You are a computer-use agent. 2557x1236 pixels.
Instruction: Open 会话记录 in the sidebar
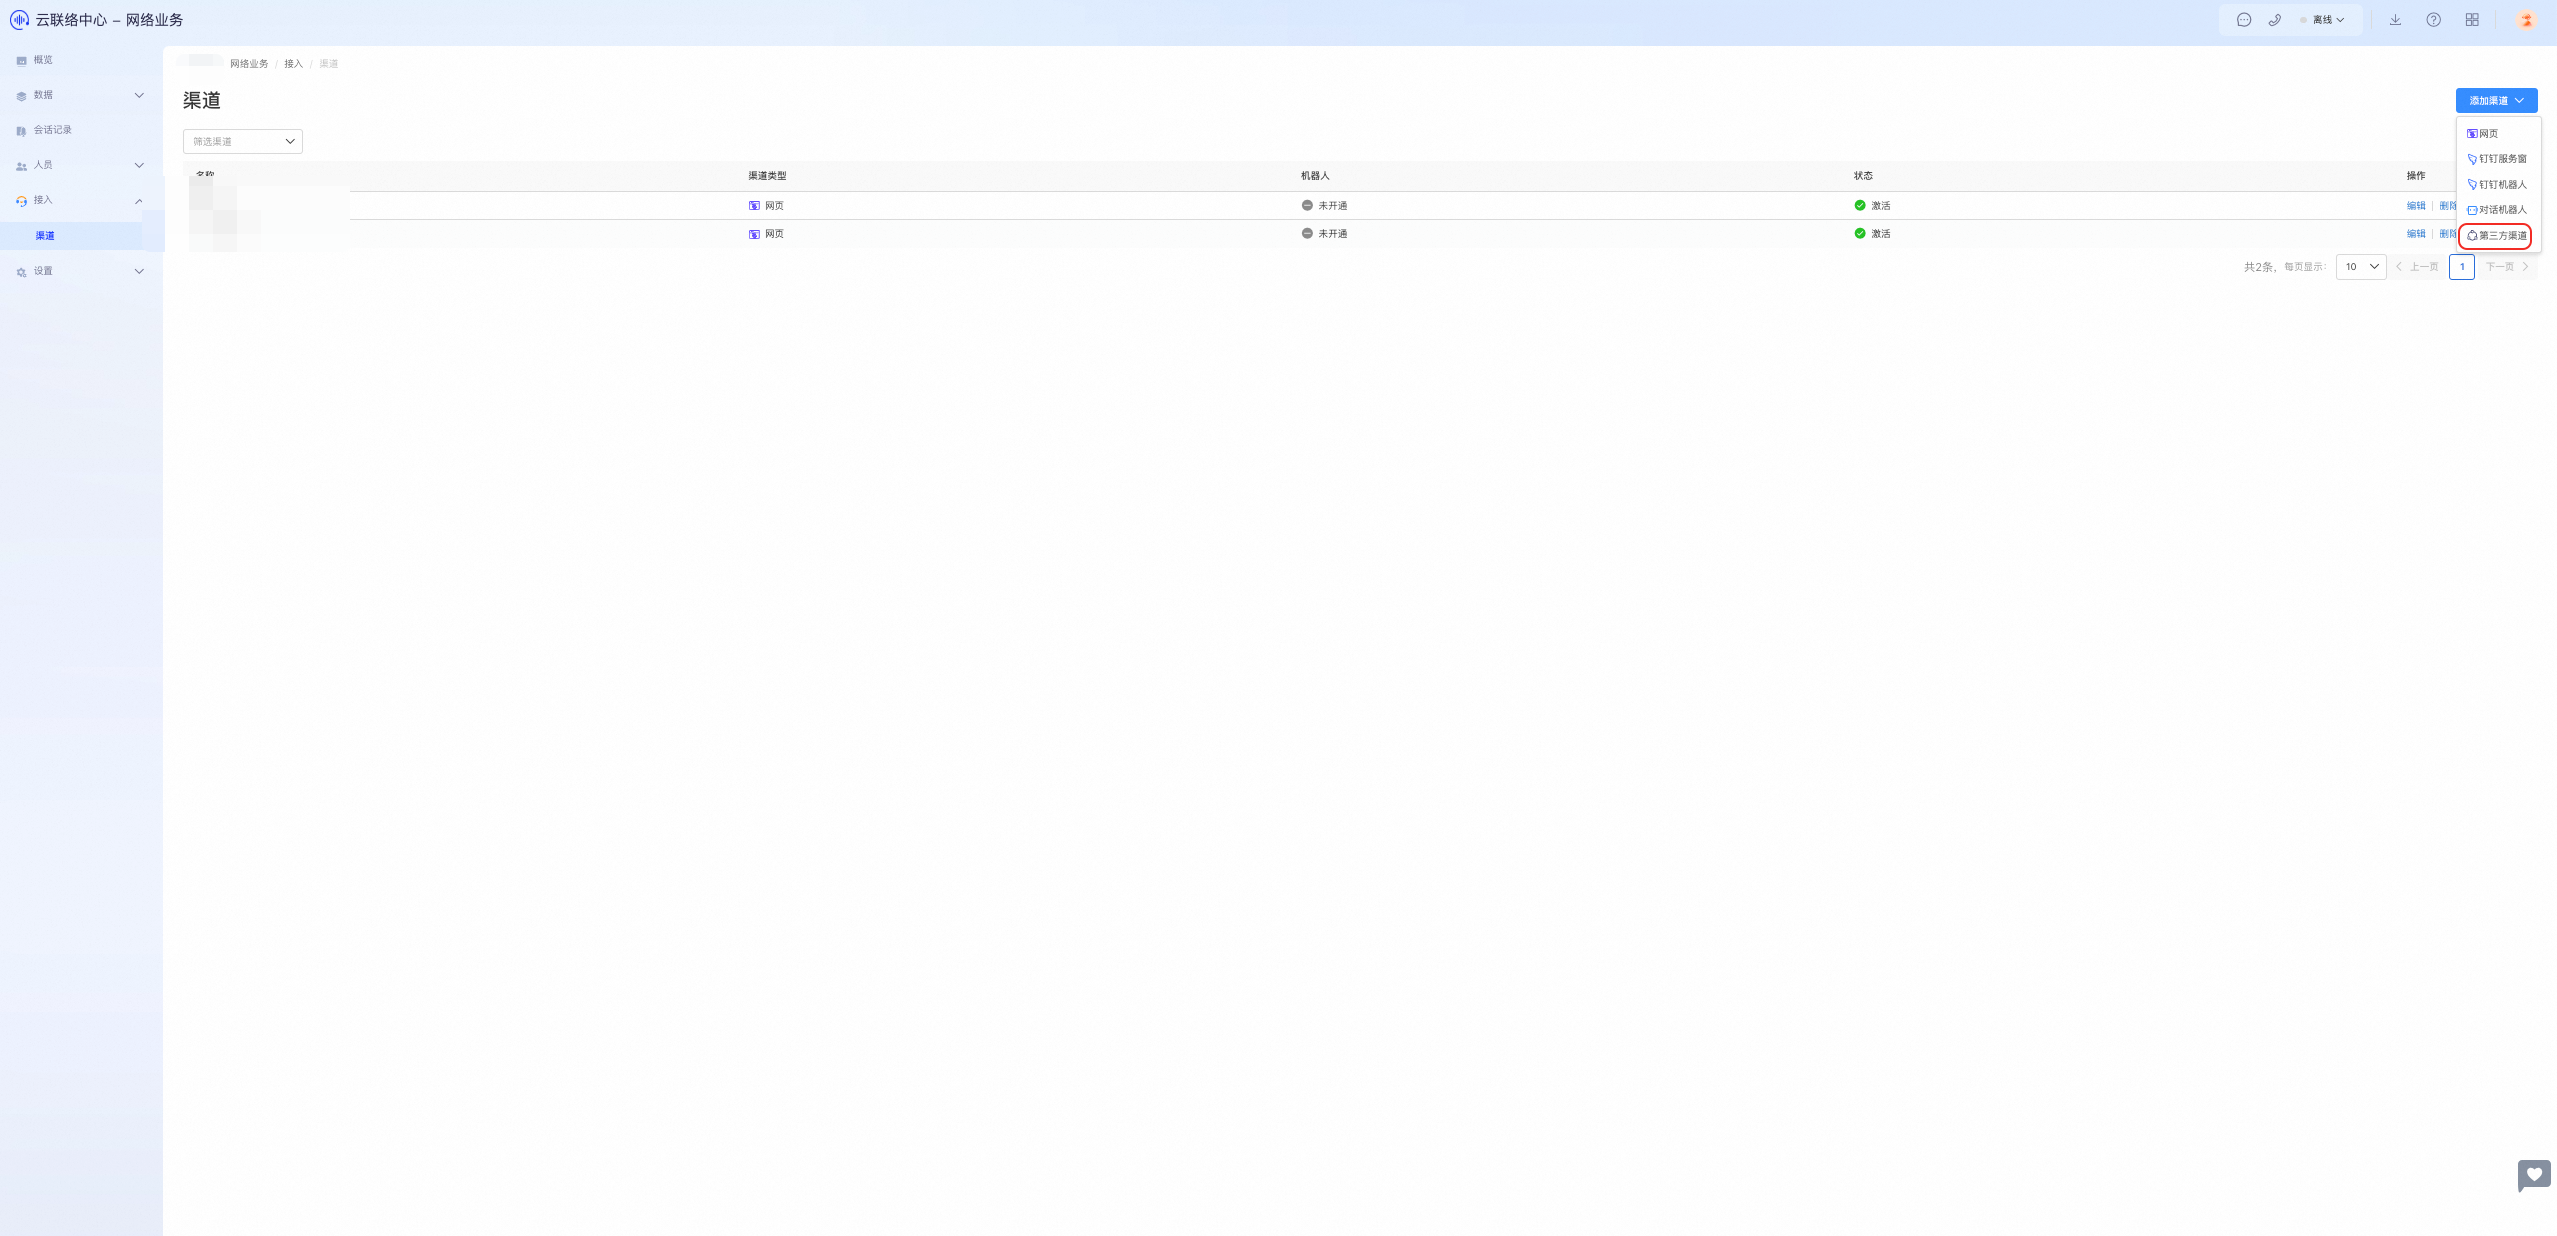click(52, 130)
